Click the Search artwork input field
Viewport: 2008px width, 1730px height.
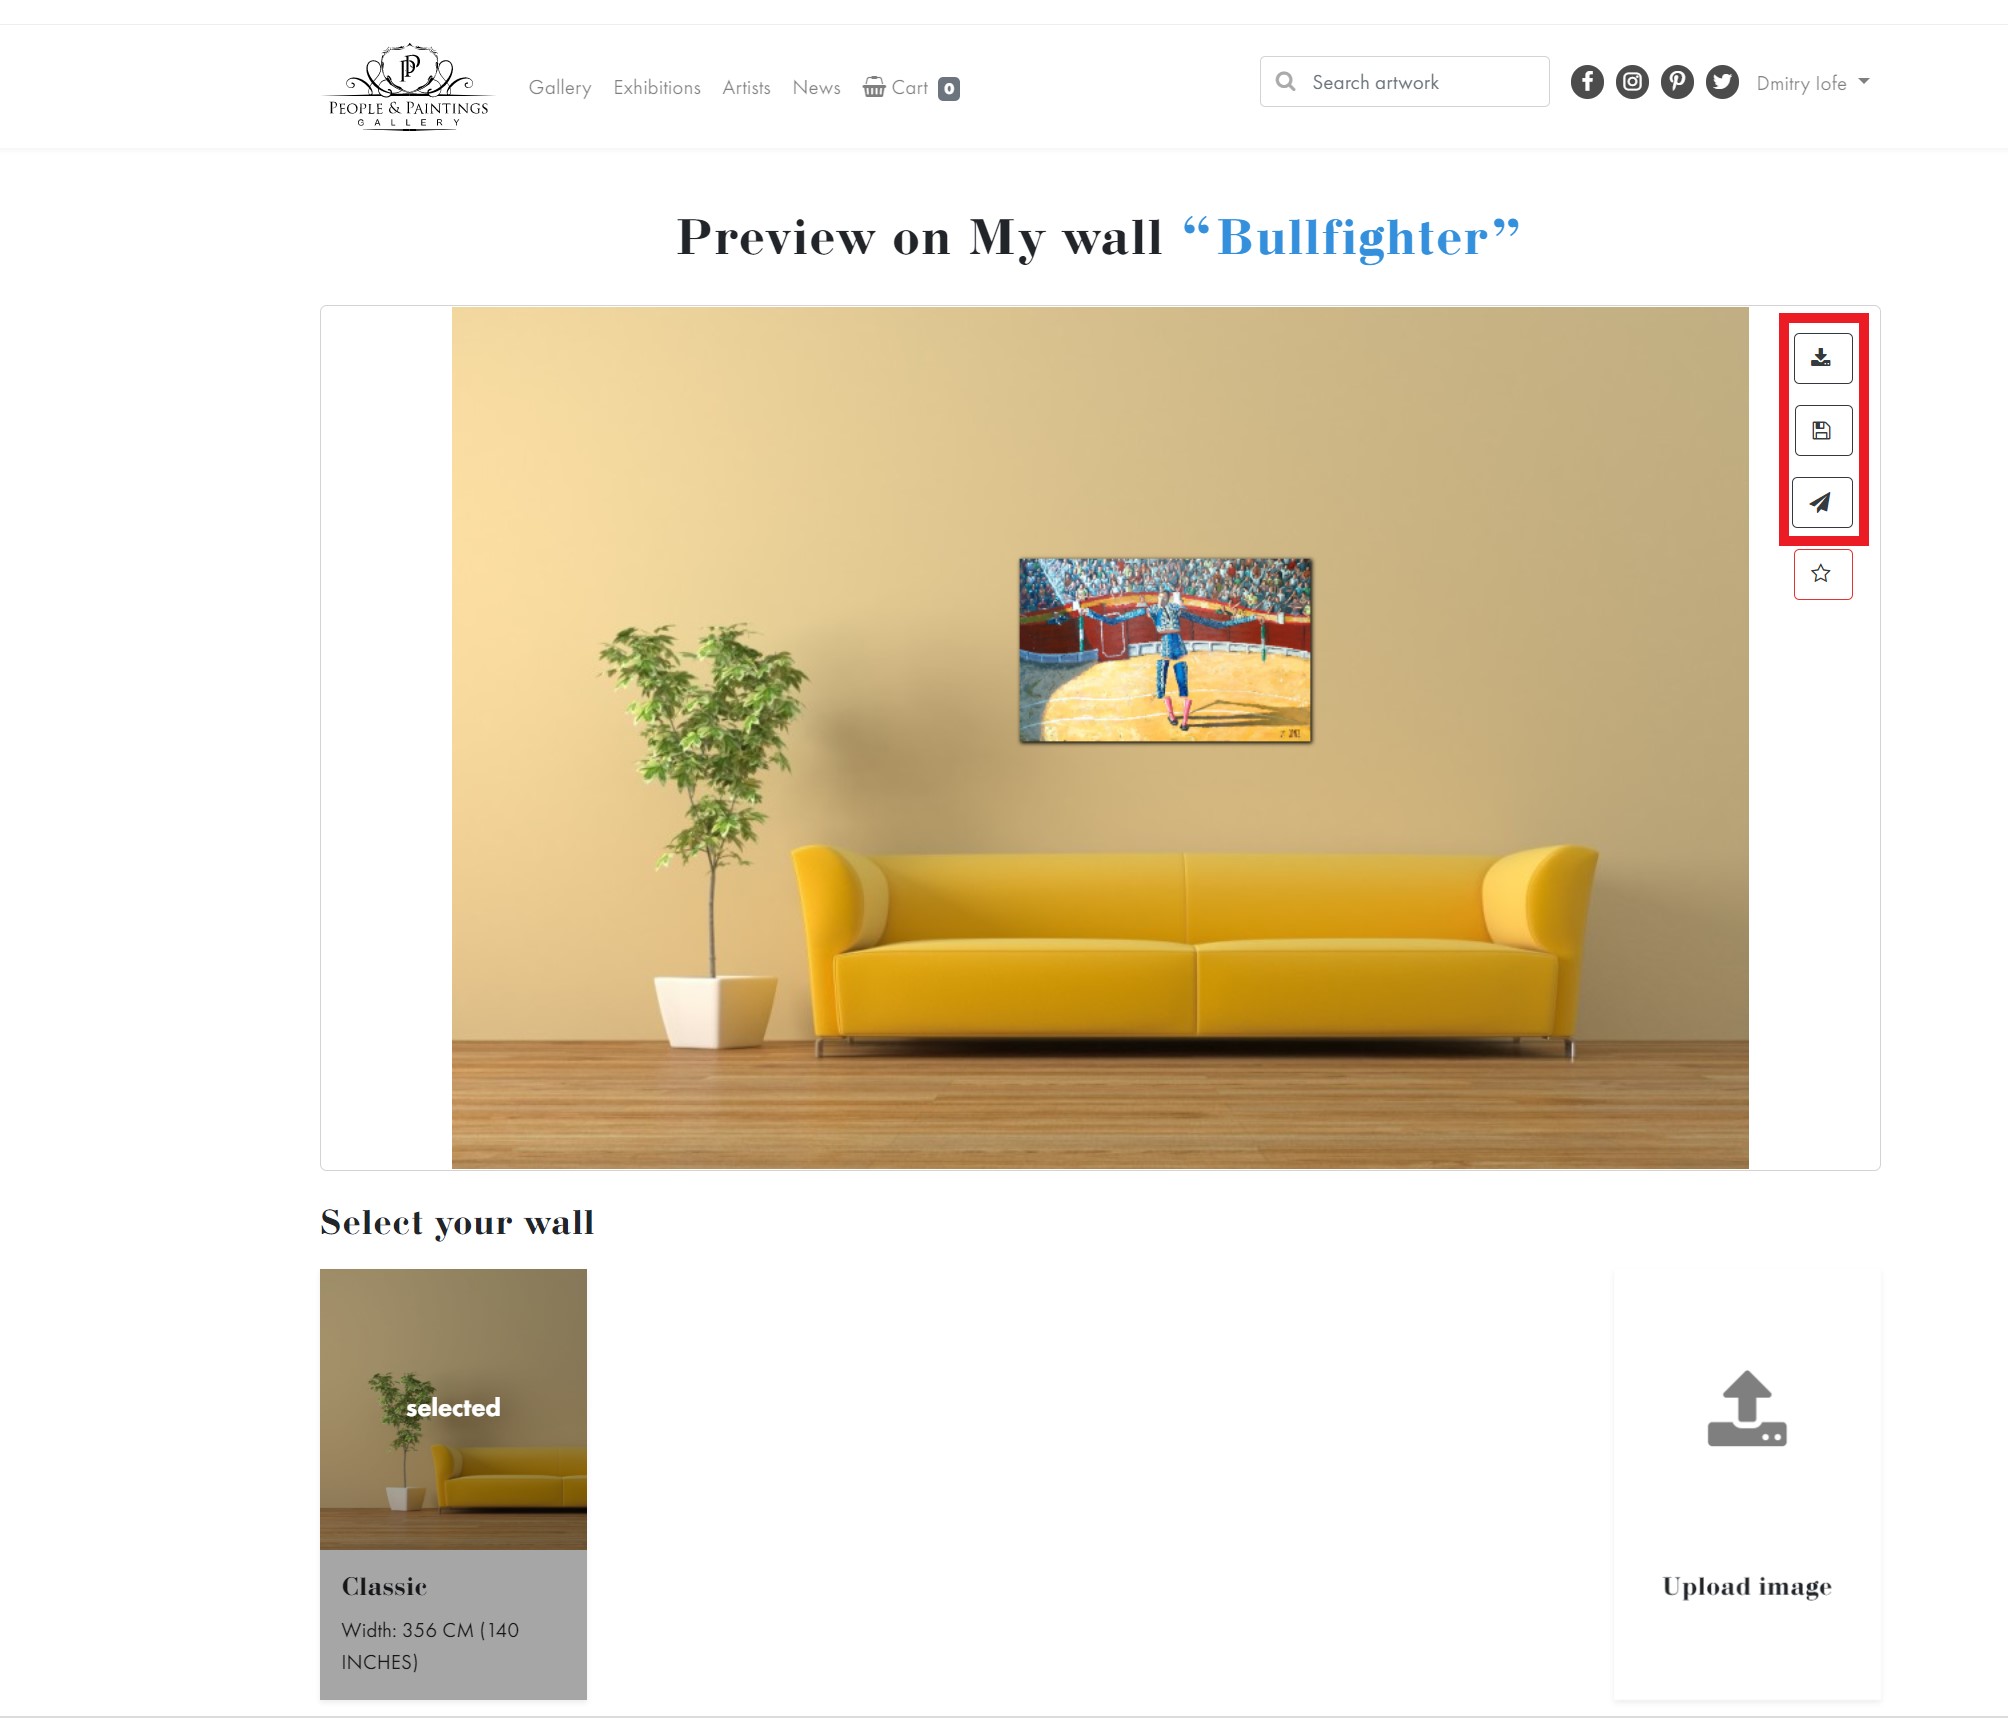click(1404, 82)
